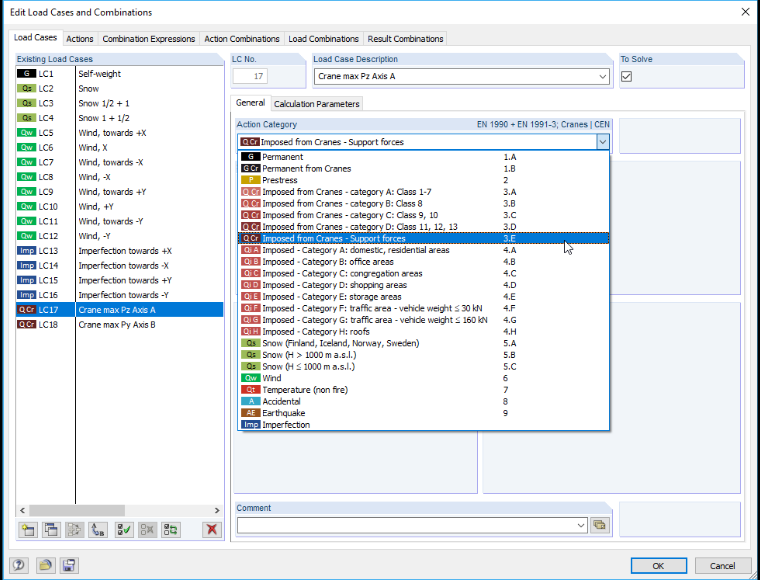Select the General sub-tab

point(250,103)
